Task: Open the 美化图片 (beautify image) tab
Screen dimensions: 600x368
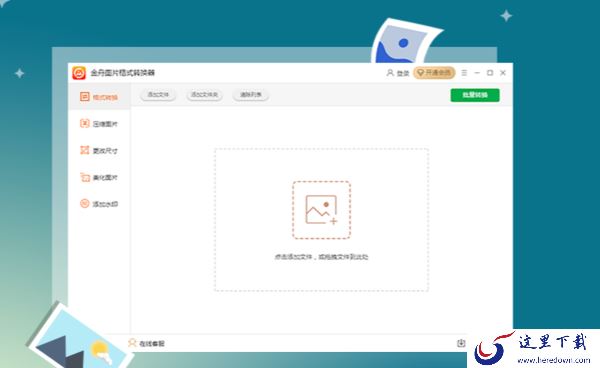Action: pos(99,177)
